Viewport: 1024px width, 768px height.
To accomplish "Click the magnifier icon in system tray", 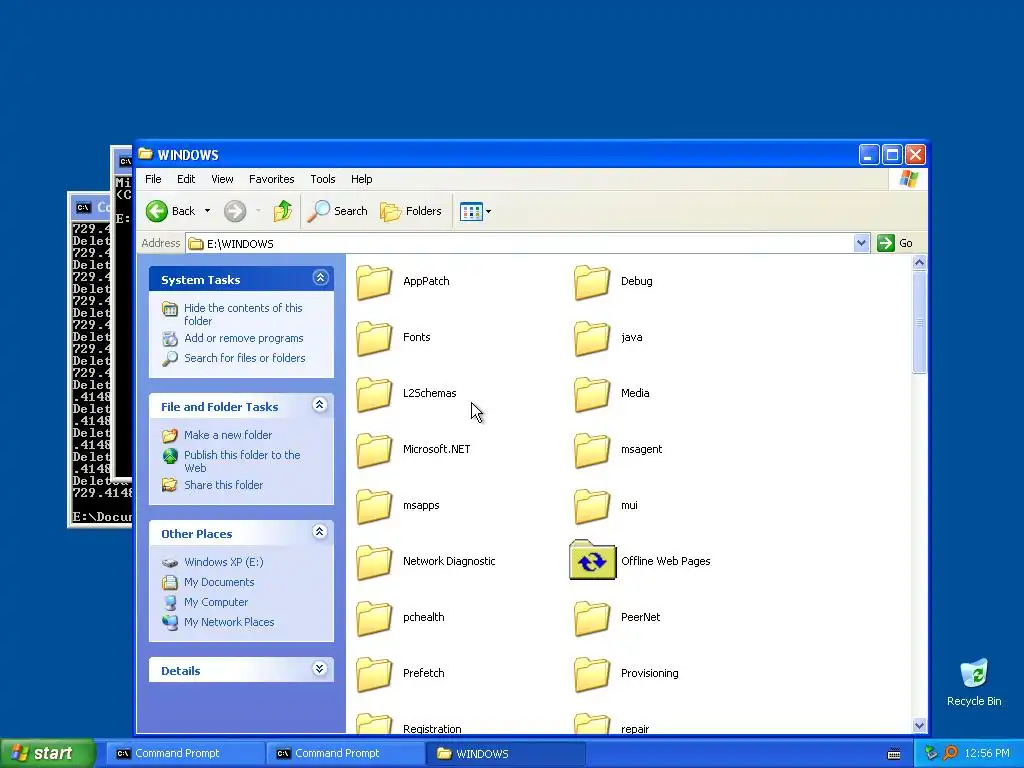I will (x=950, y=753).
